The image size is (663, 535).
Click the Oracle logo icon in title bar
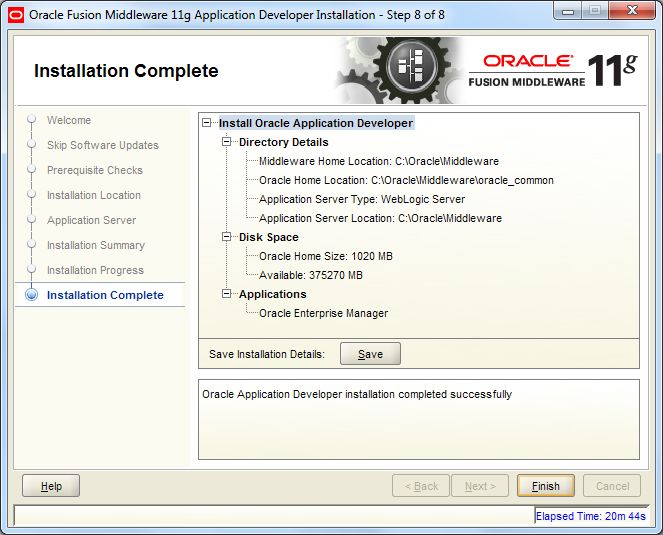[16, 15]
